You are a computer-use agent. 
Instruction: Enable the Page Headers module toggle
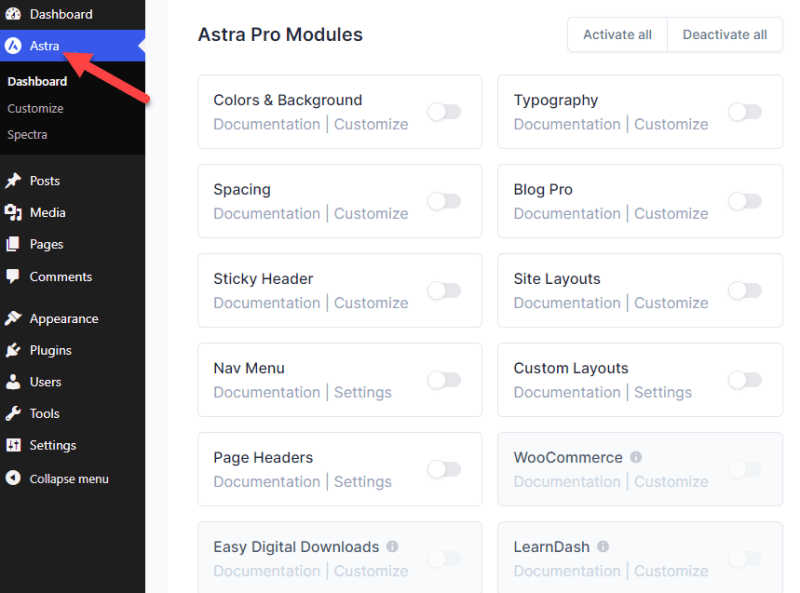444,469
